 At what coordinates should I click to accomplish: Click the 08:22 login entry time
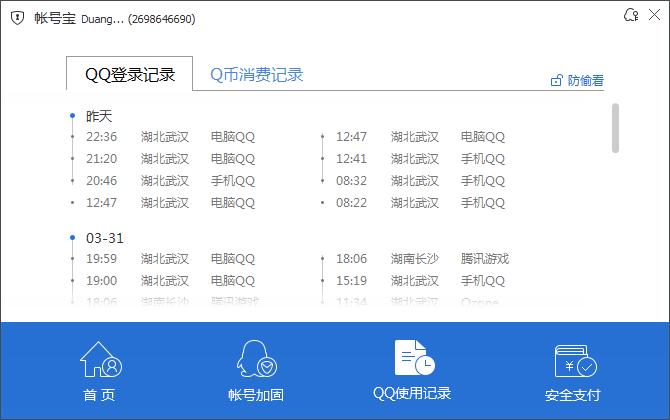351,203
